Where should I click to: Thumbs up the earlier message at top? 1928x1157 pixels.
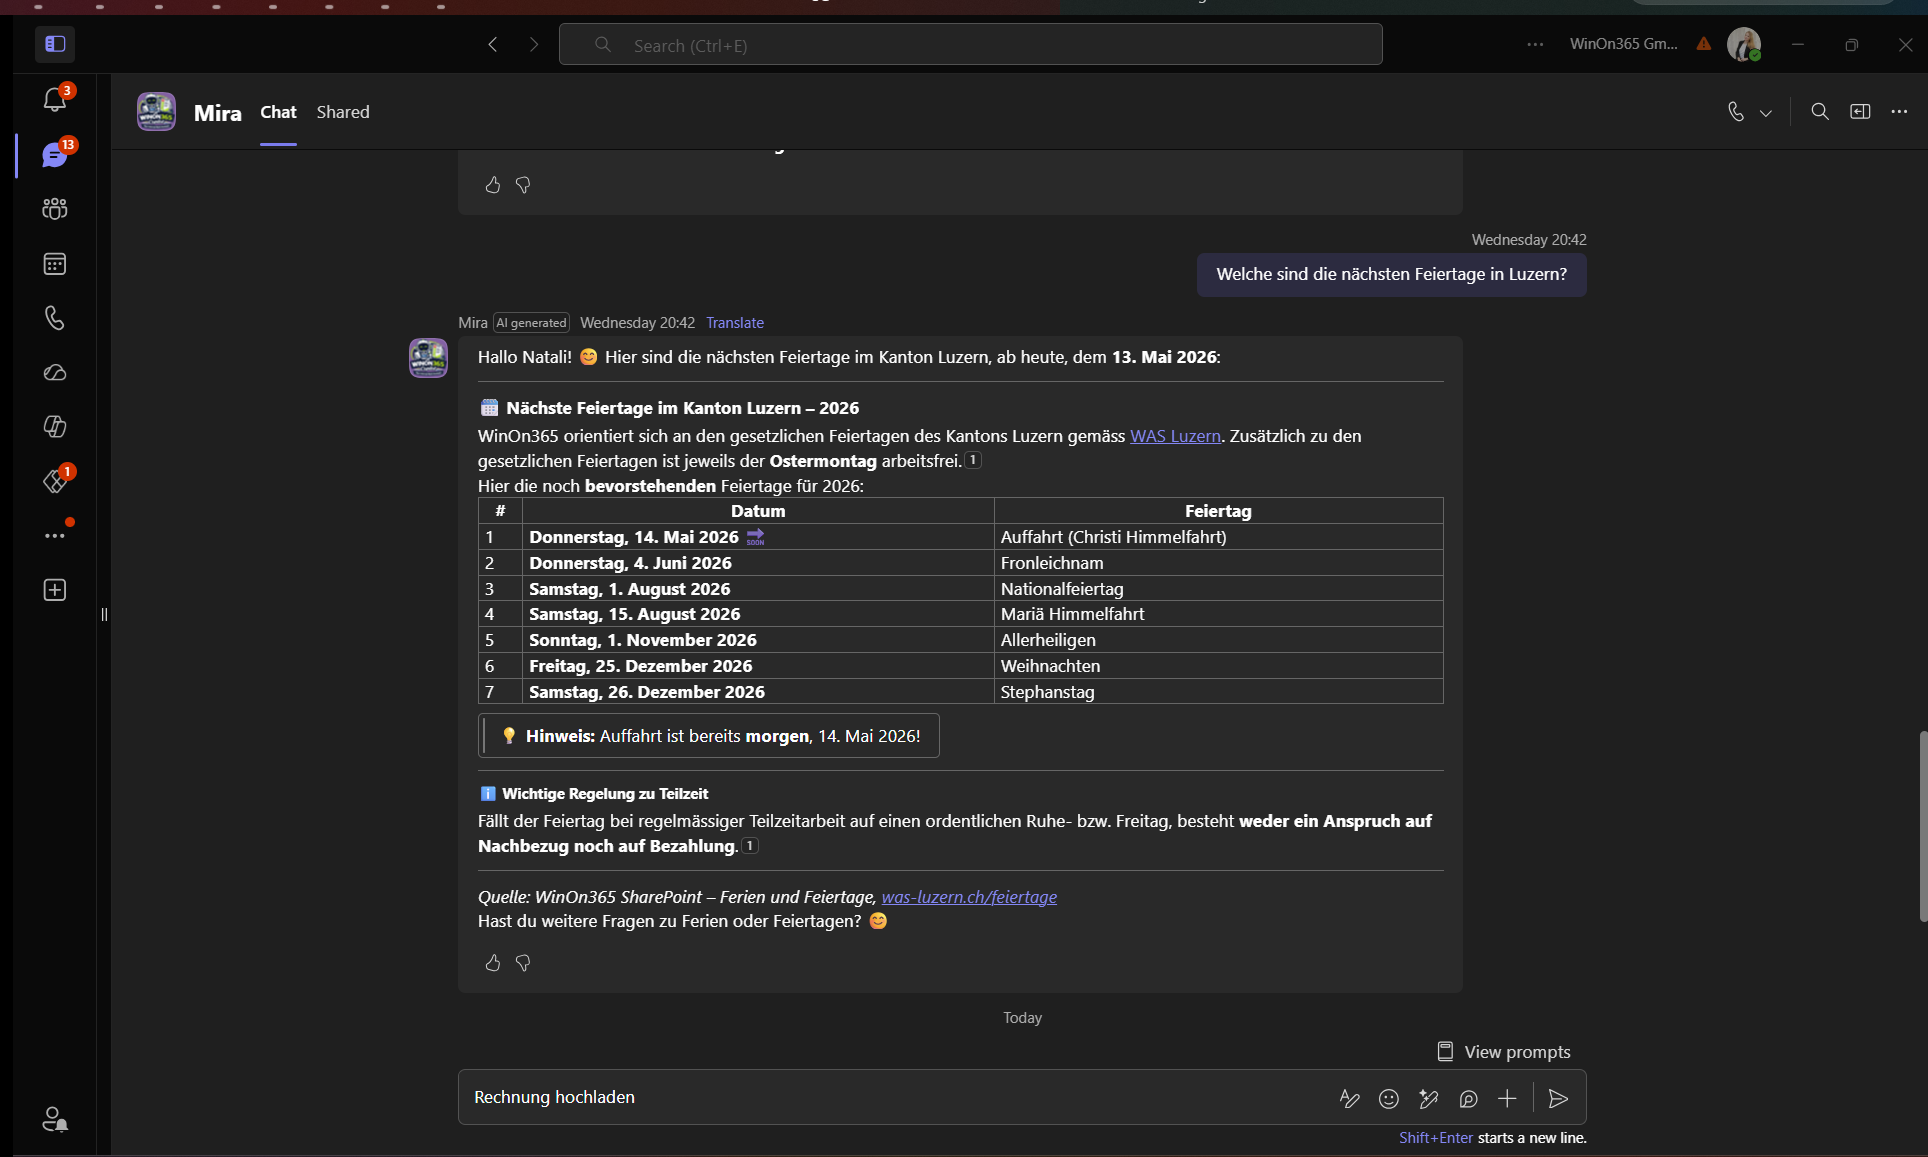(x=493, y=185)
